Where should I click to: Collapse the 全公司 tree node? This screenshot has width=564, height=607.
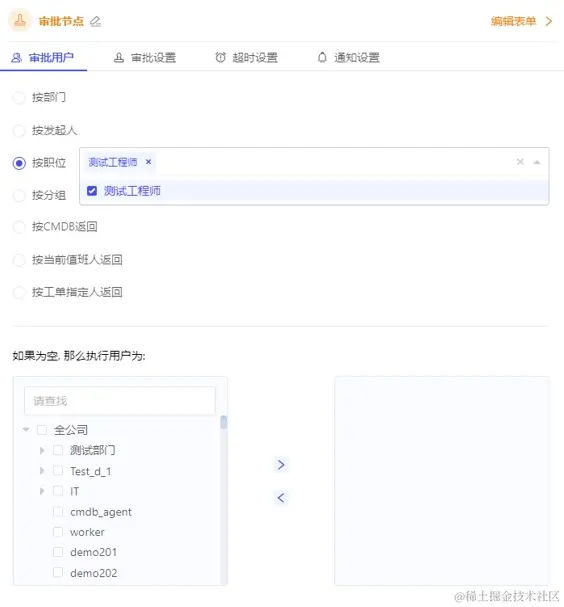26,429
